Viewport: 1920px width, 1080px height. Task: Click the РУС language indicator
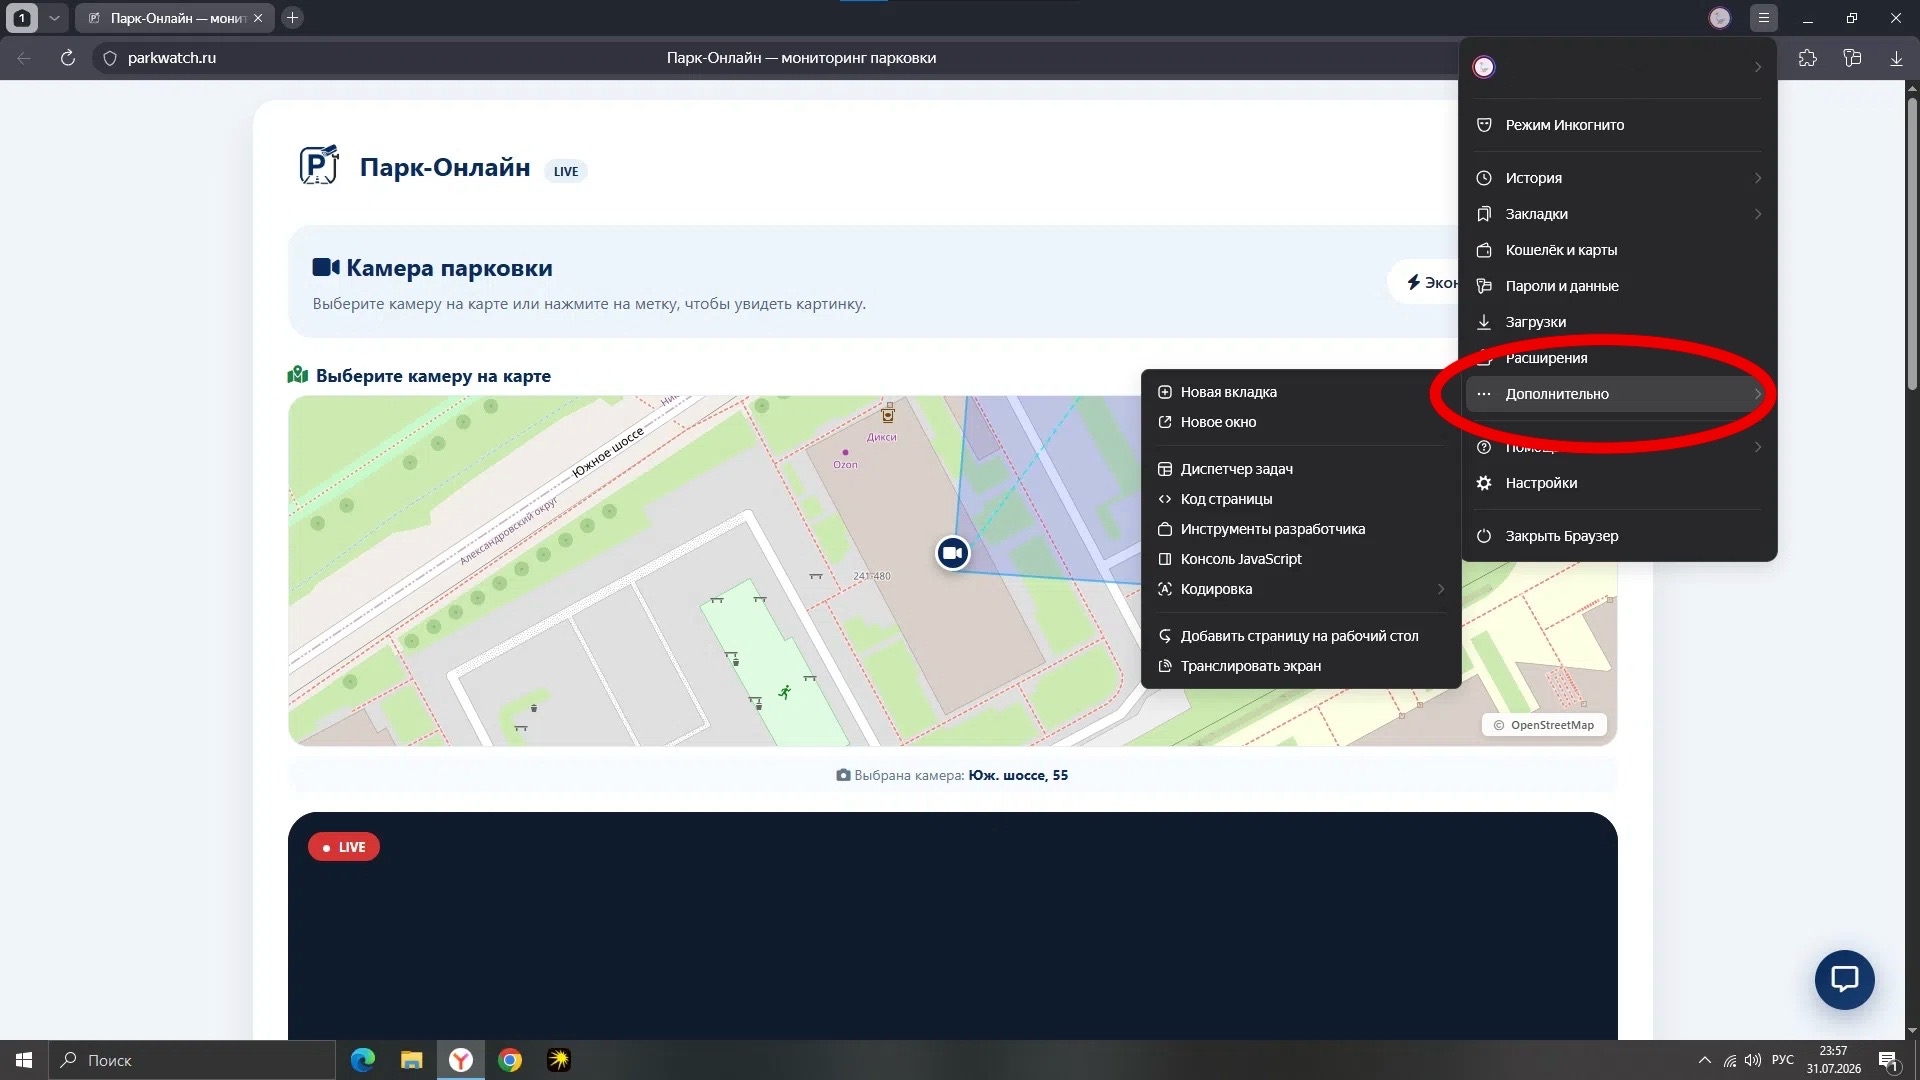[1782, 1060]
